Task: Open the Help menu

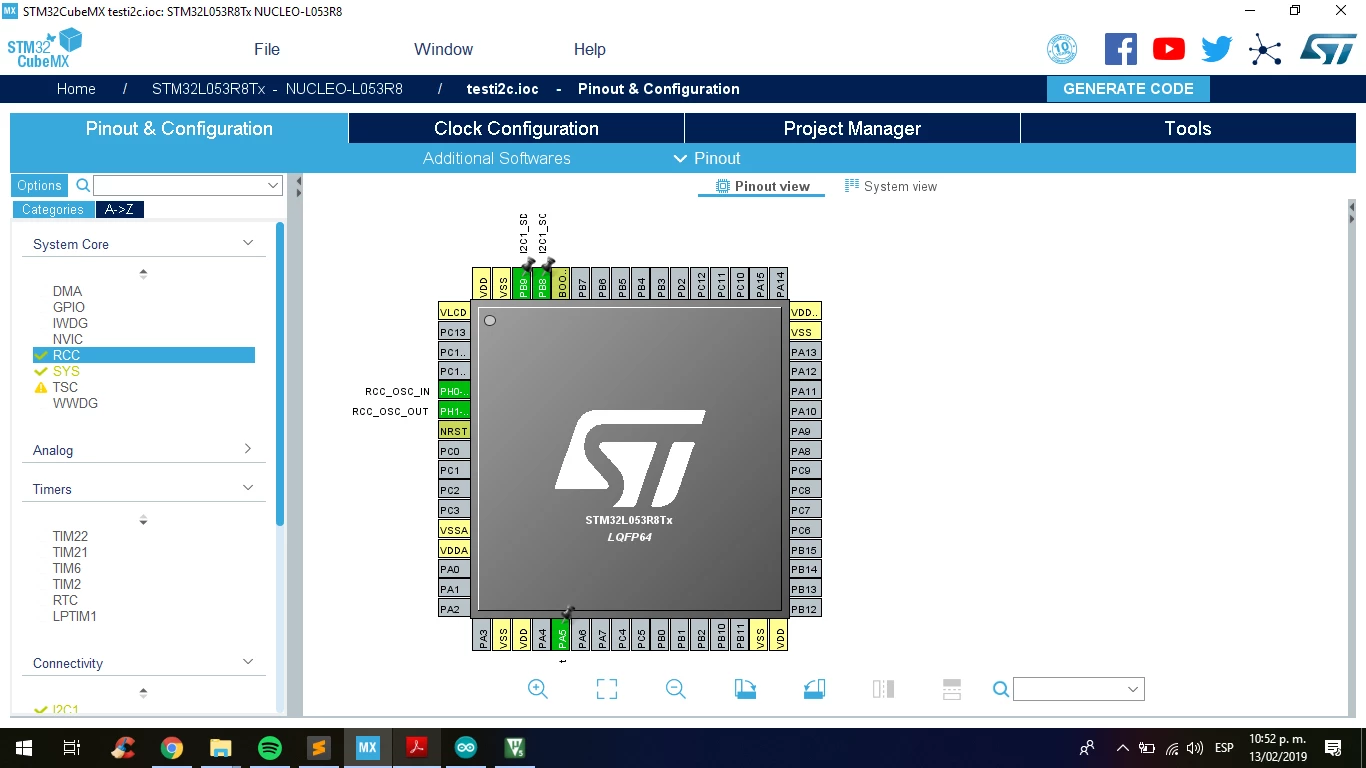Action: click(590, 49)
